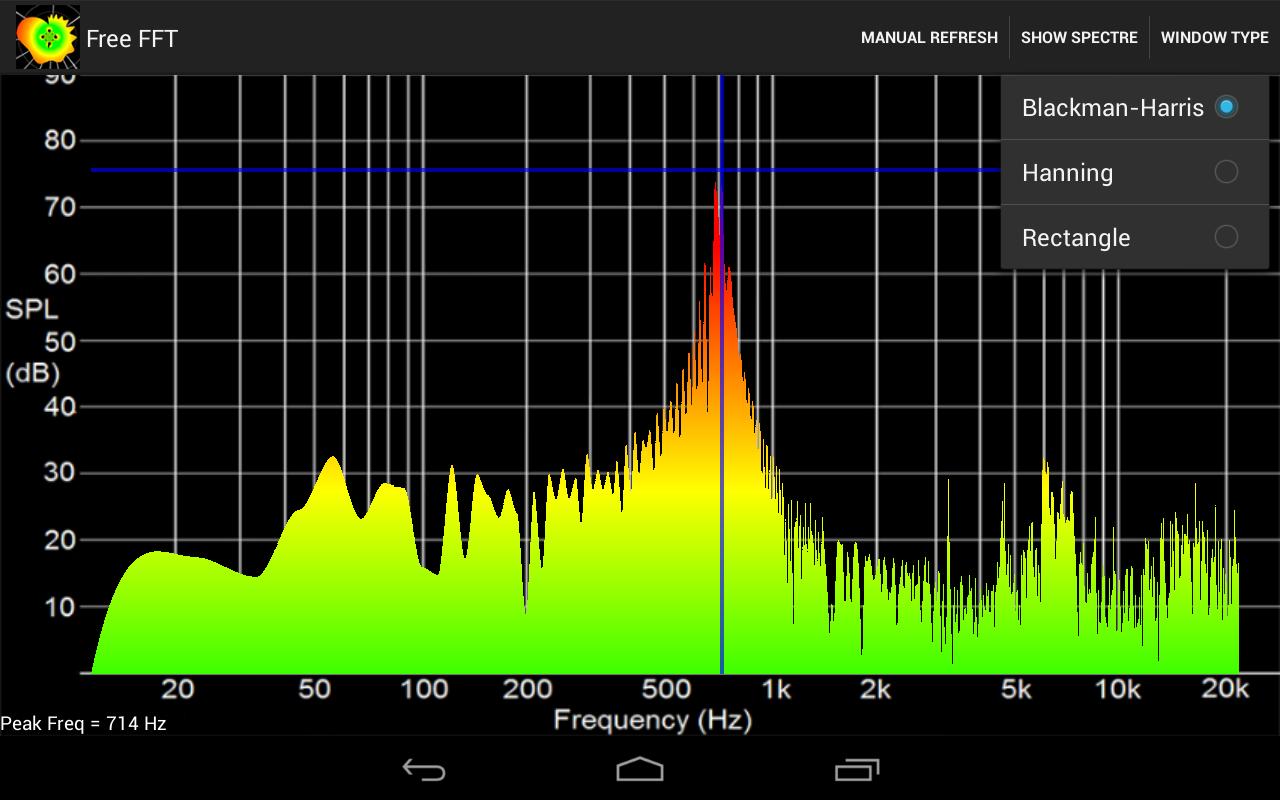1280x800 pixels.
Task: Select MANUAL REFRESH in the action bar
Action: coord(929,37)
